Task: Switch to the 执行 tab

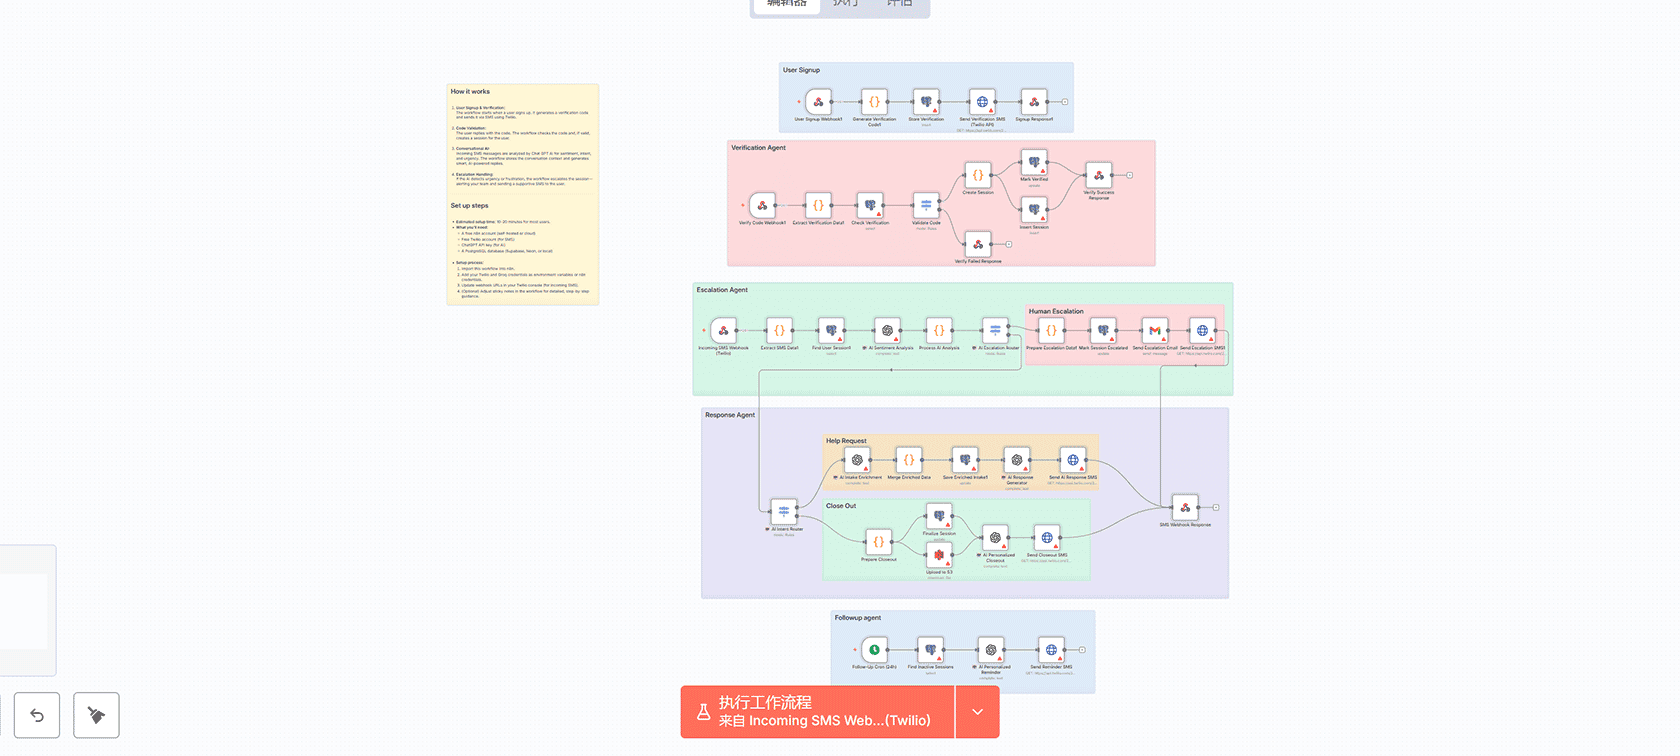Action: [x=846, y=4]
